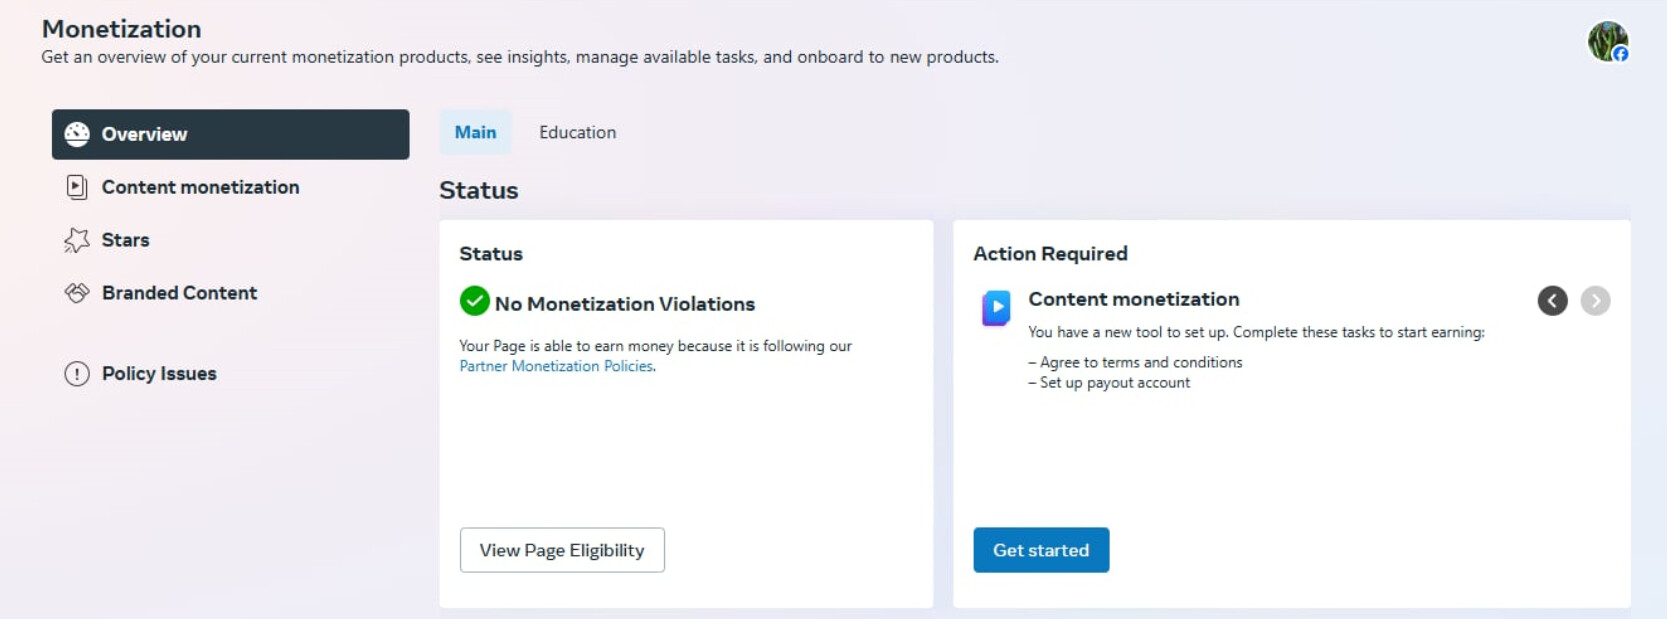
Task: Click the Branded Content handshake icon
Action: pyautogui.click(x=77, y=293)
